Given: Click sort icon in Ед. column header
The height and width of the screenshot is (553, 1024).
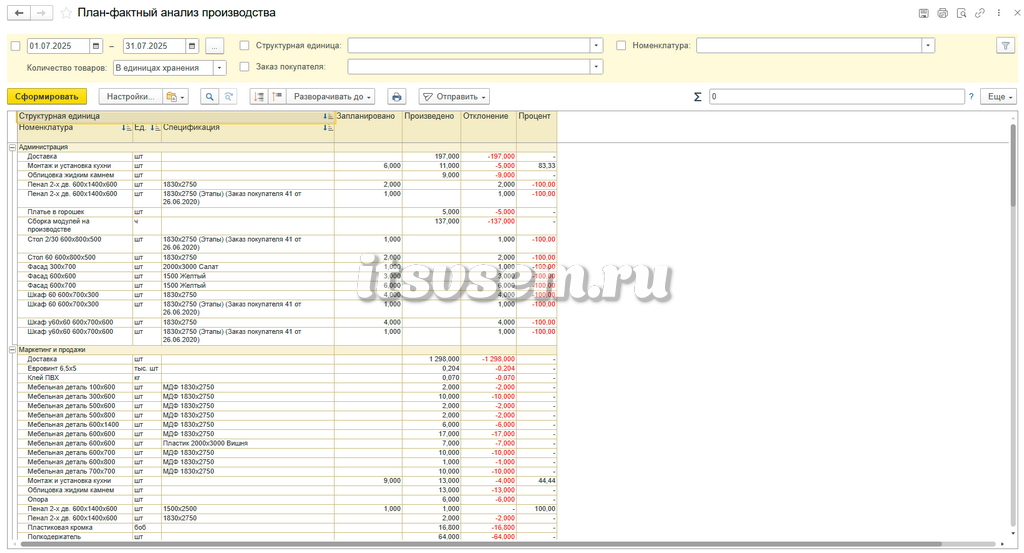Looking at the screenshot, I should pyautogui.click(x=155, y=128).
